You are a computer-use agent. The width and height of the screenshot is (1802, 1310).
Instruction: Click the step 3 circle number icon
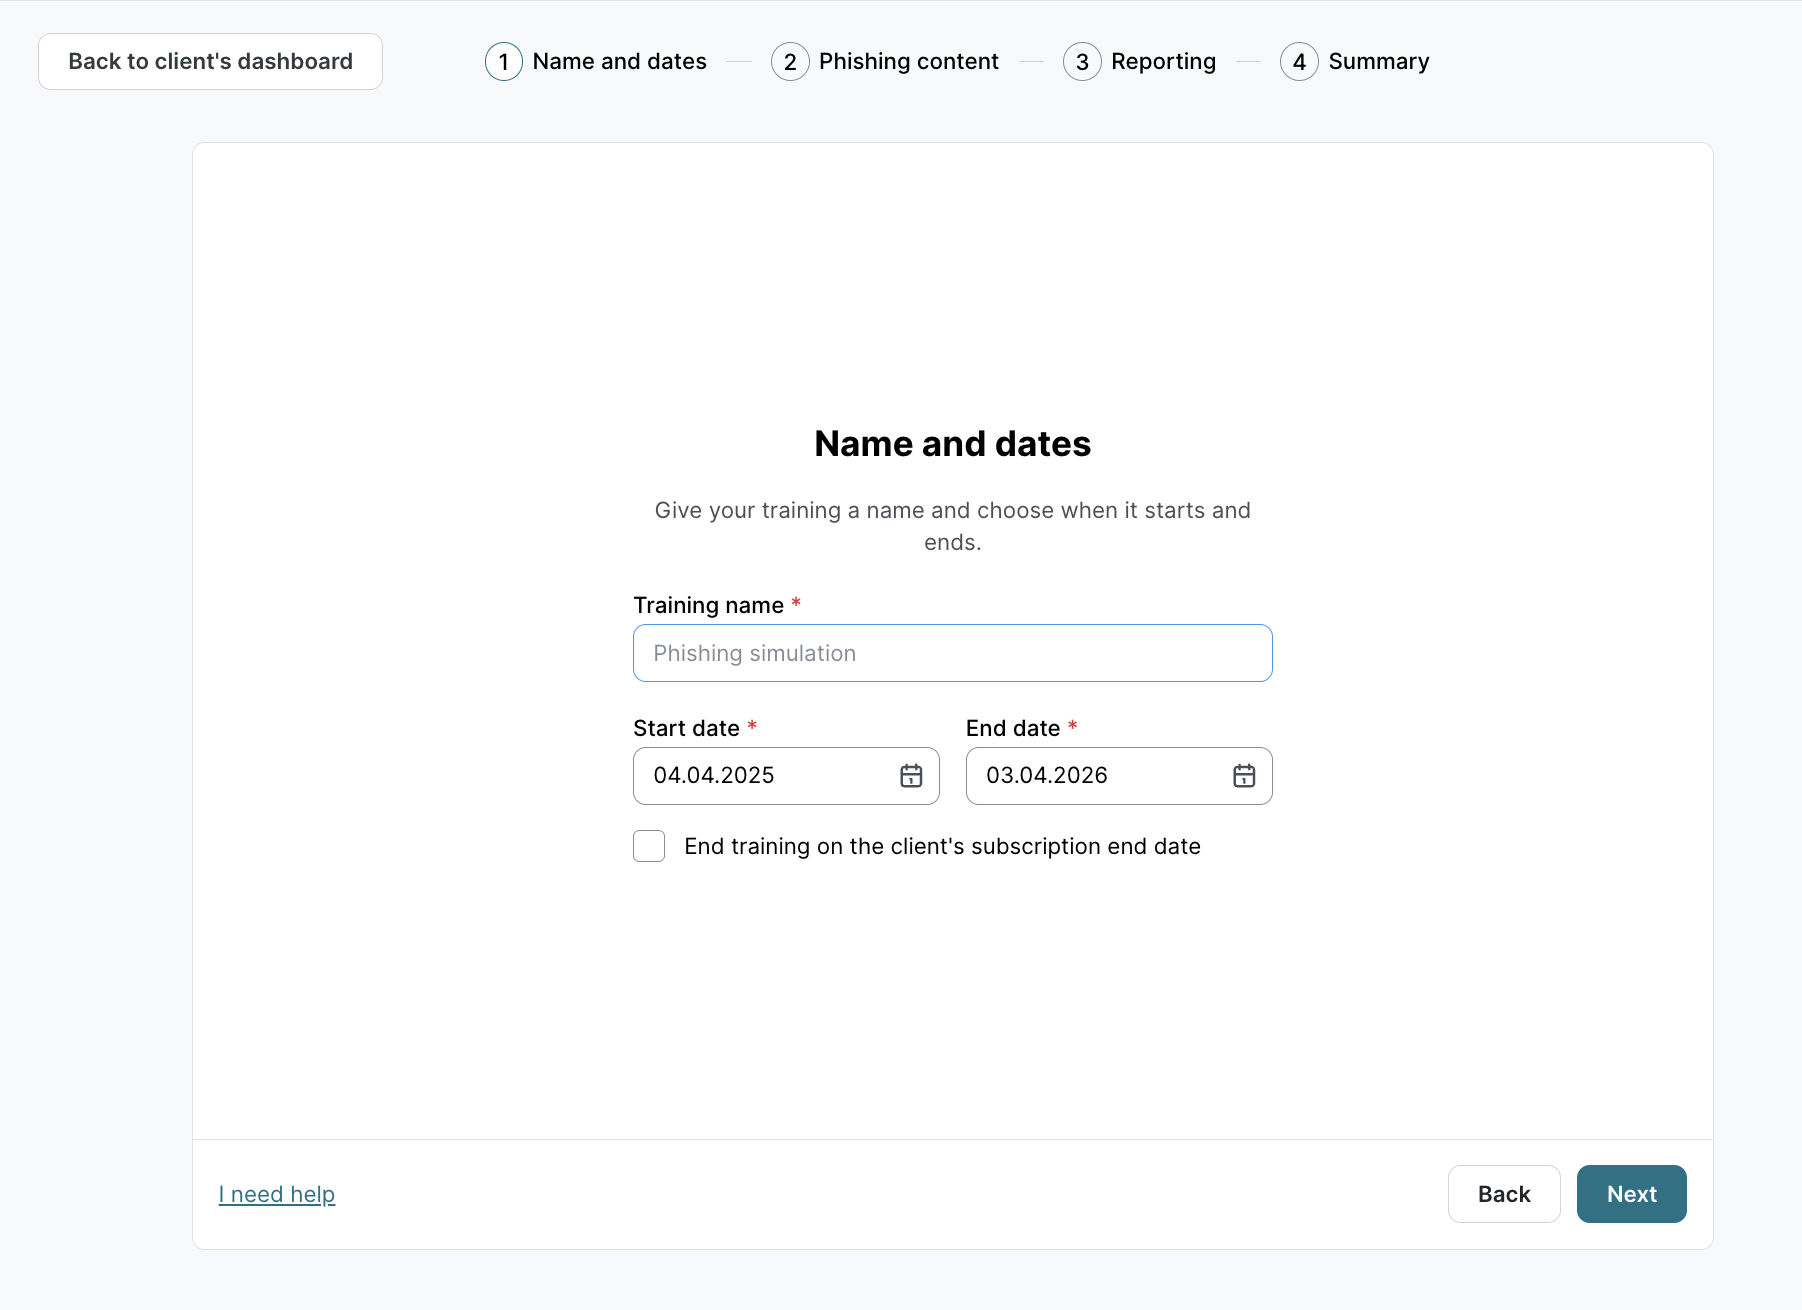pyautogui.click(x=1082, y=62)
